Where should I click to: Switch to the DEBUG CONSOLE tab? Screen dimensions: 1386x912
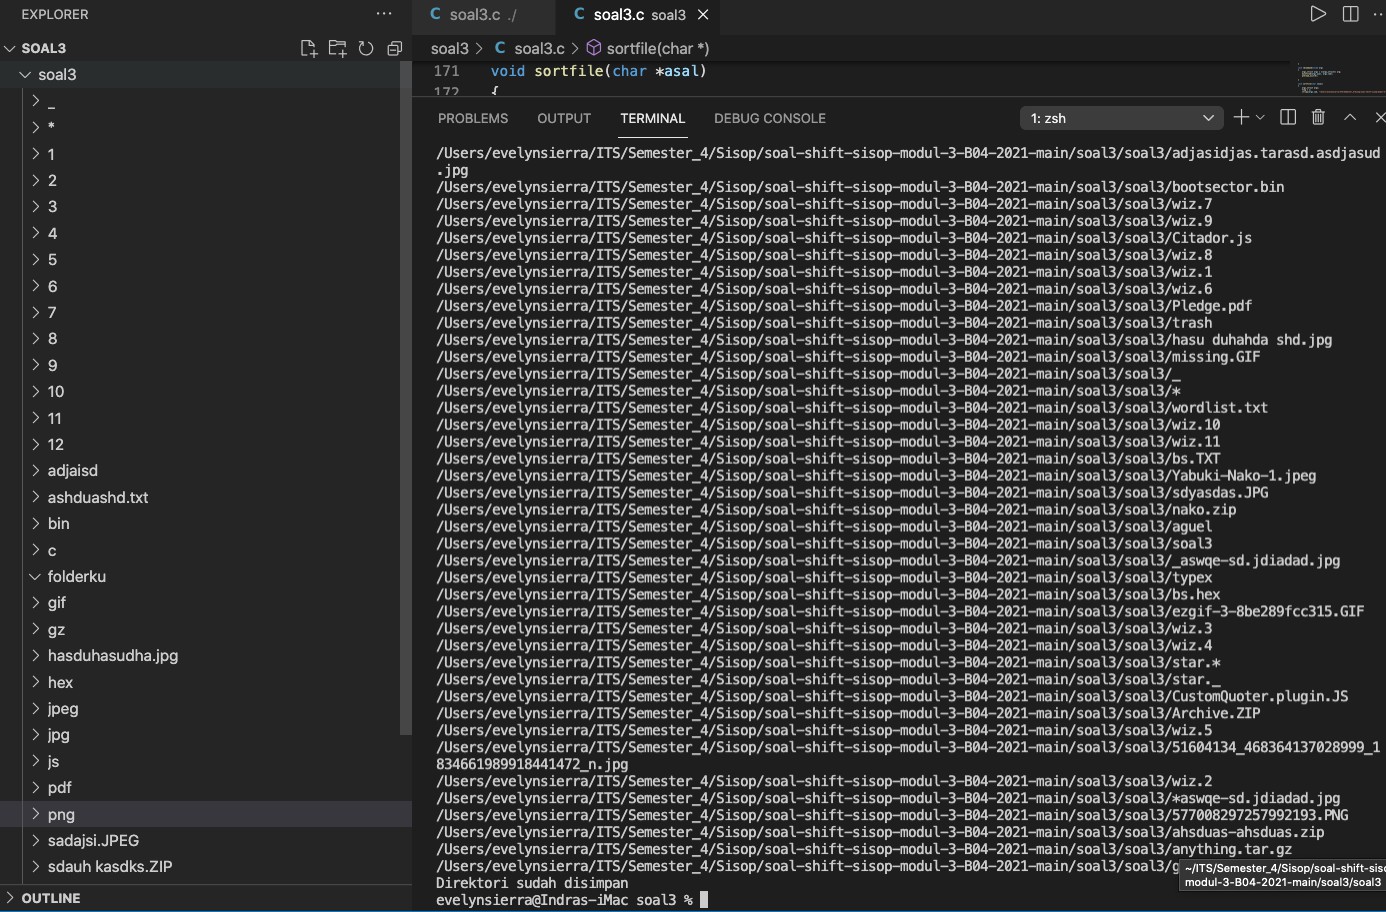[x=770, y=118]
